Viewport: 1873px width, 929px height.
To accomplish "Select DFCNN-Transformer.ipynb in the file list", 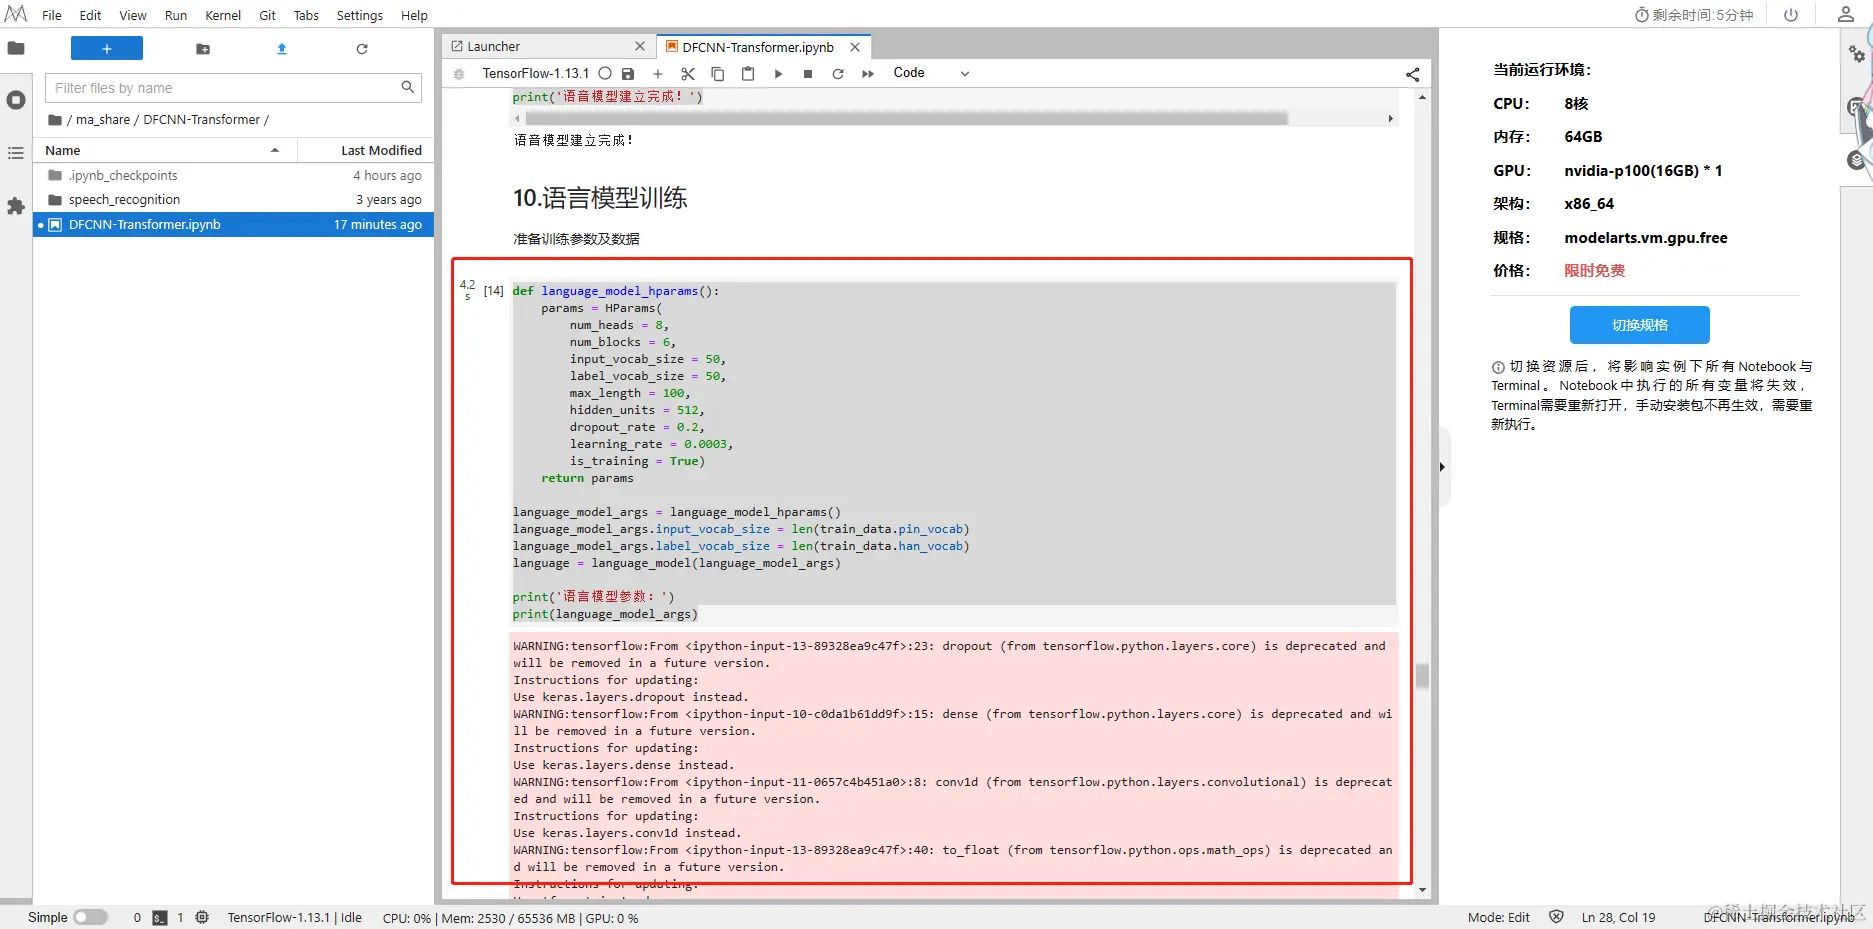I will click(x=234, y=225).
